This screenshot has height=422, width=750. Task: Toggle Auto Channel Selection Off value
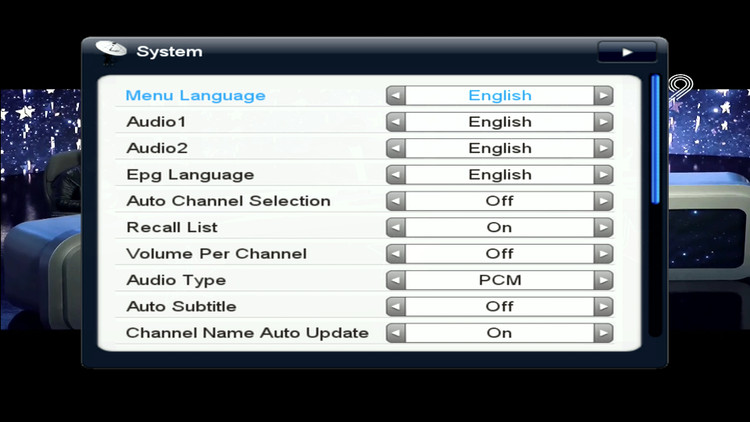point(499,201)
